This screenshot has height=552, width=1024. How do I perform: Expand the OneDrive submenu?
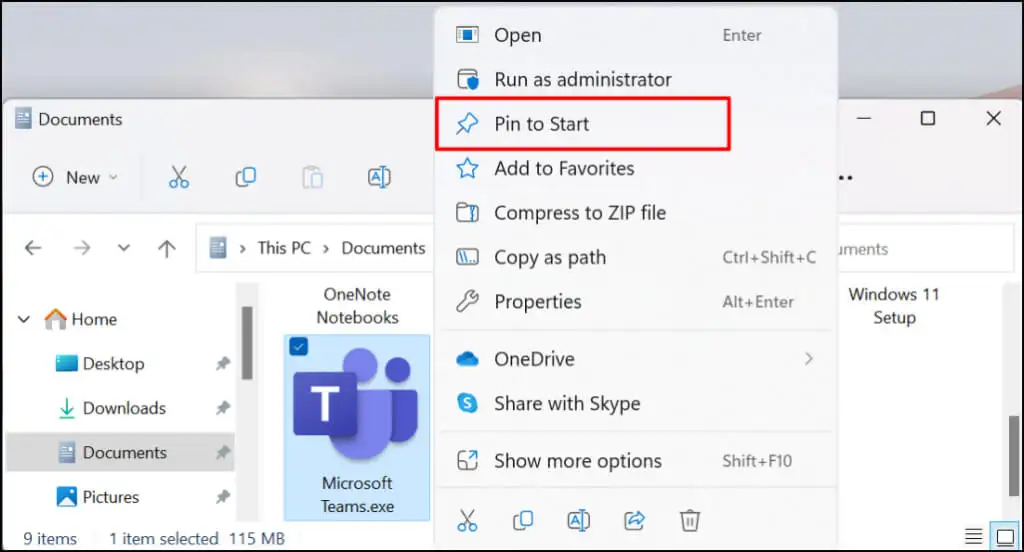(x=635, y=359)
